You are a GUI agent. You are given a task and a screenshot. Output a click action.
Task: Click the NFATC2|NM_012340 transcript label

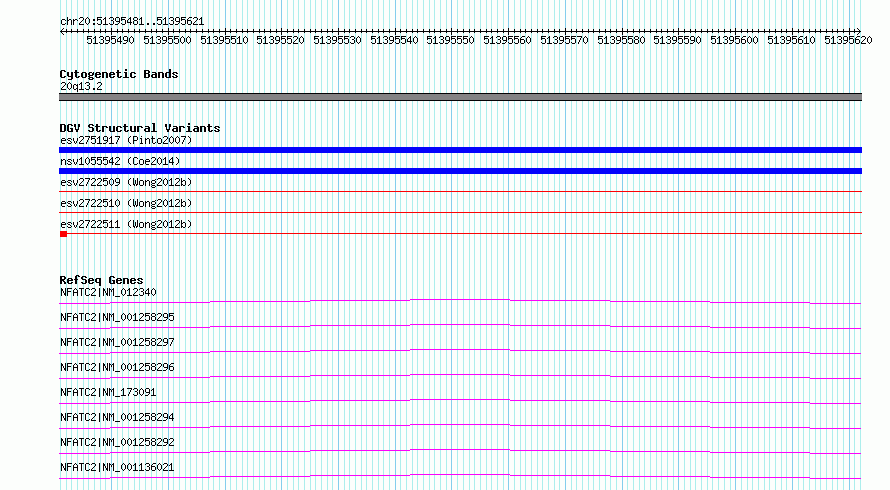click(108, 292)
